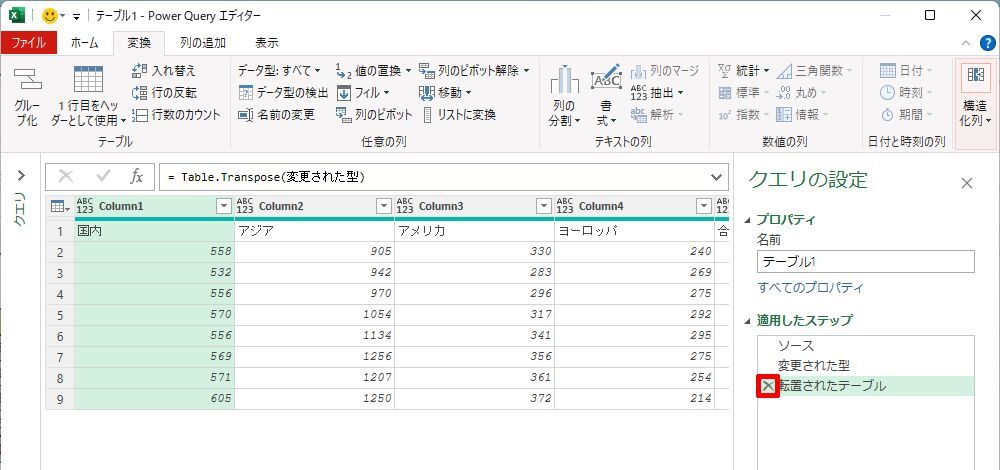Click 入れ替え (Transpose) in the ribbon
The image size is (1000, 470).
165,71
